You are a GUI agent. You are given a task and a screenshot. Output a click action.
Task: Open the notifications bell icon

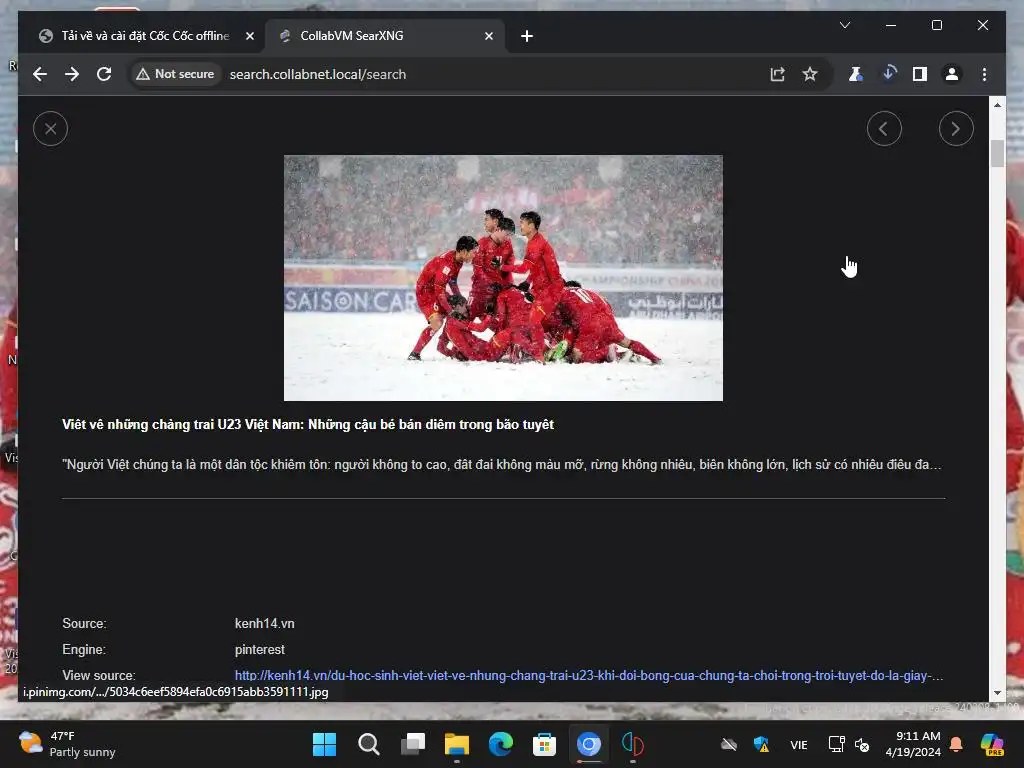click(956, 744)
